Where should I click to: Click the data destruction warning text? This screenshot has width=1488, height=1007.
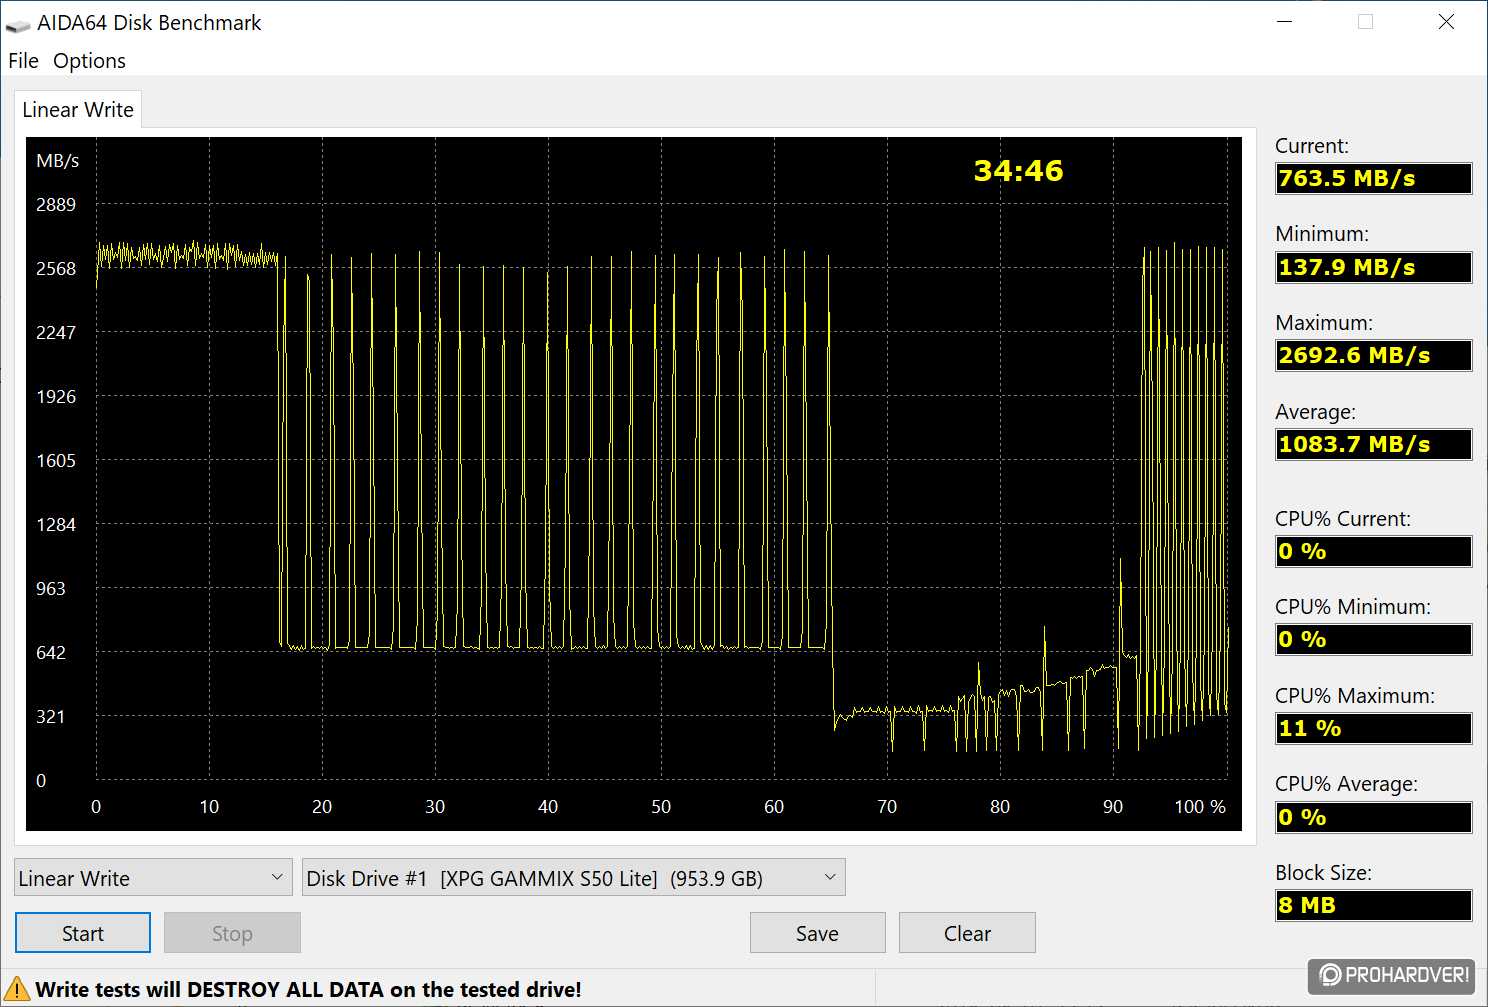[x=308, y=989]
